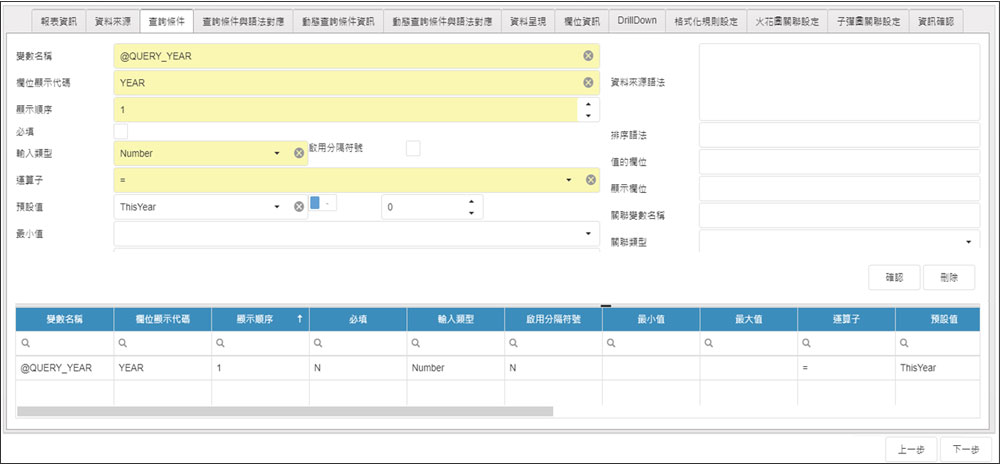Click the 下一步 button
This screenshot has height=465, width=1000.
click(x=966, y=449)
